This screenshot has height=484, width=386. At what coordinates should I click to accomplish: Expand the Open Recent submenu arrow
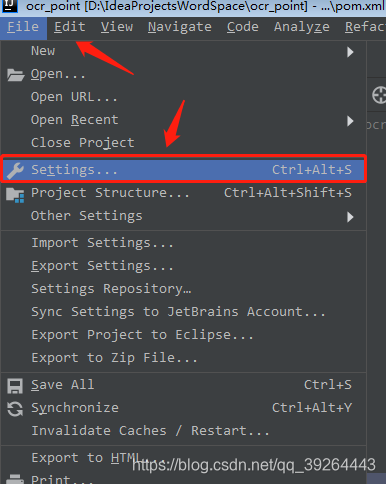(350, 121)
